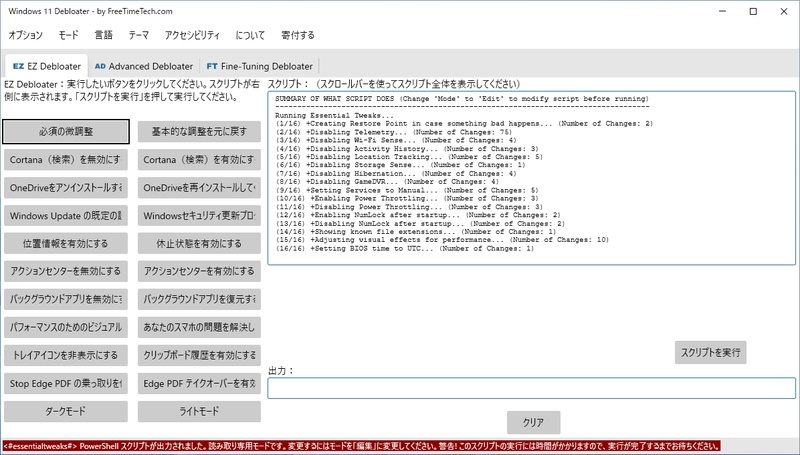
Task: Click Windows Update の既定 button
Action: click(66, 216)
